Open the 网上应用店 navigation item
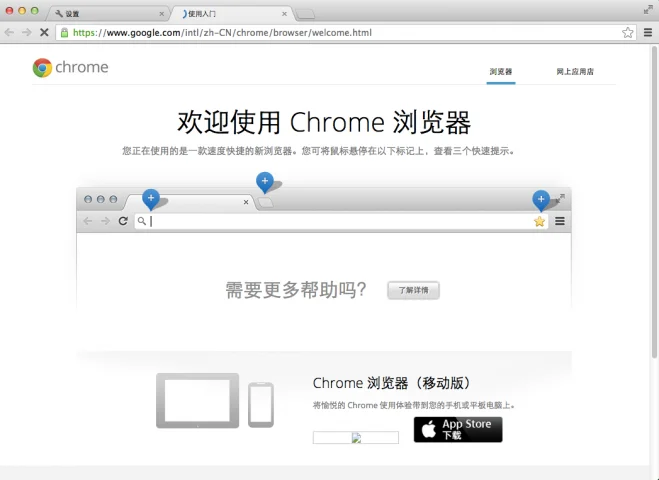This screenshot has width=659, height=480. tap(575, 71)
